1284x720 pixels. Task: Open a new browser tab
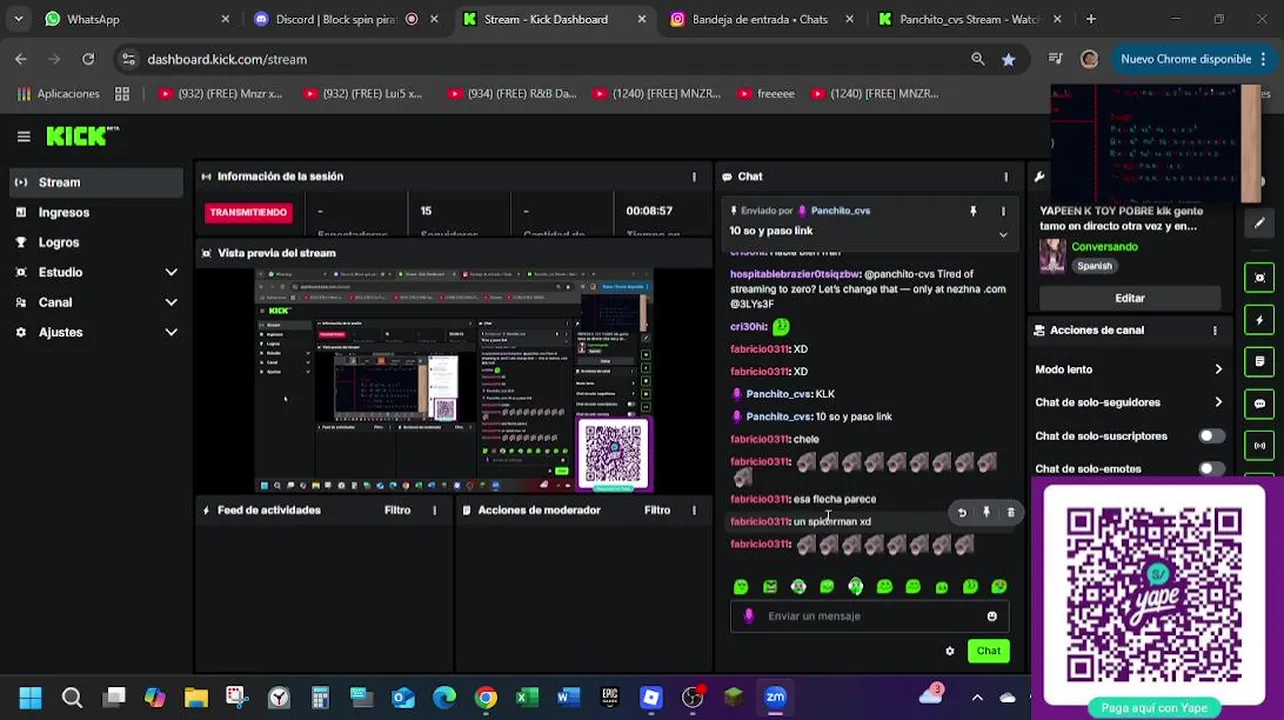click(1091, 19)
